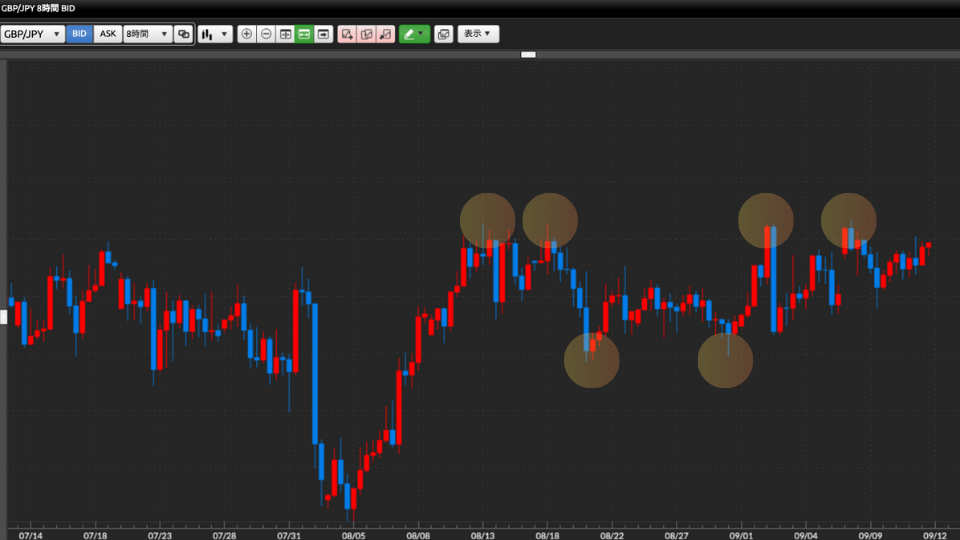Click the first pink order icon
960x540 pixels.
coord(347,34)
